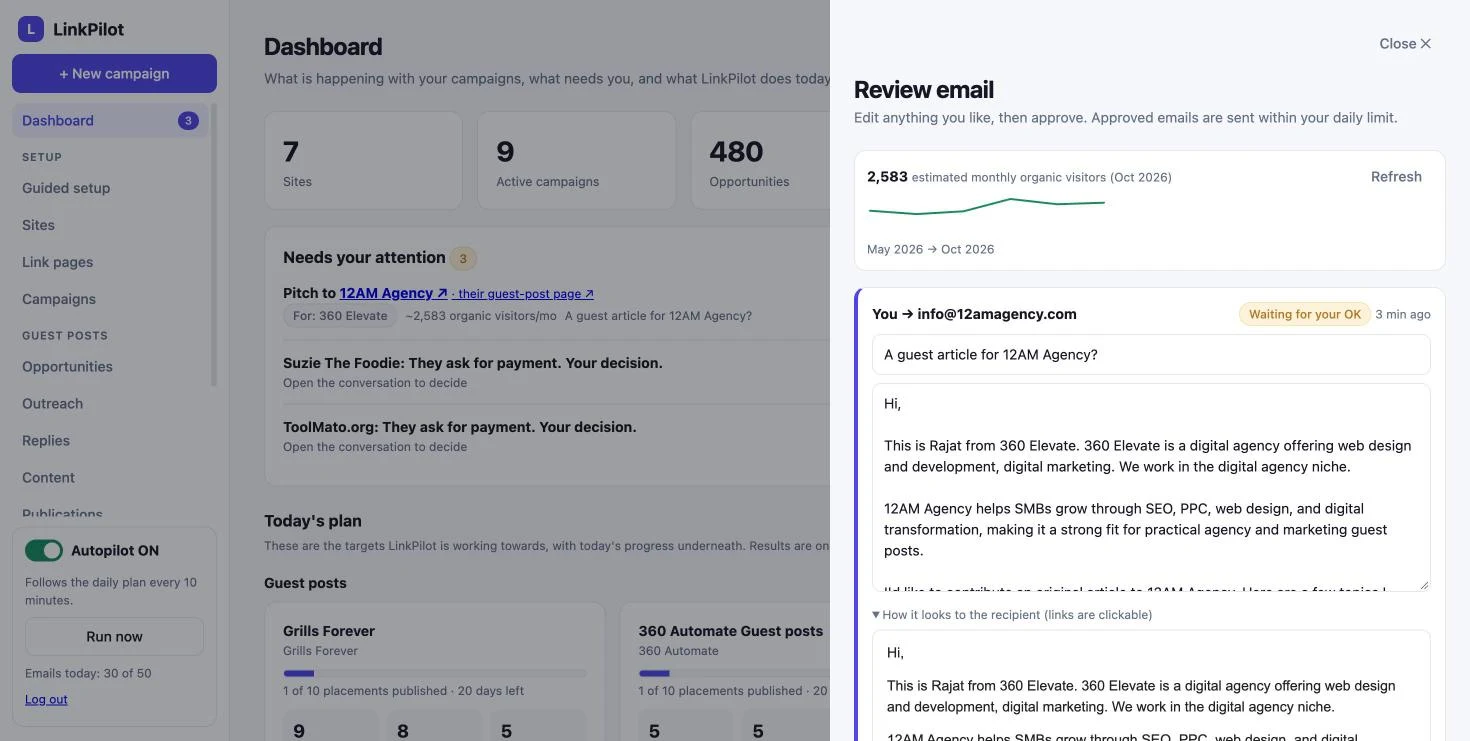Open the Outreach section
The image size is (1470, 741).
point(52,404)
